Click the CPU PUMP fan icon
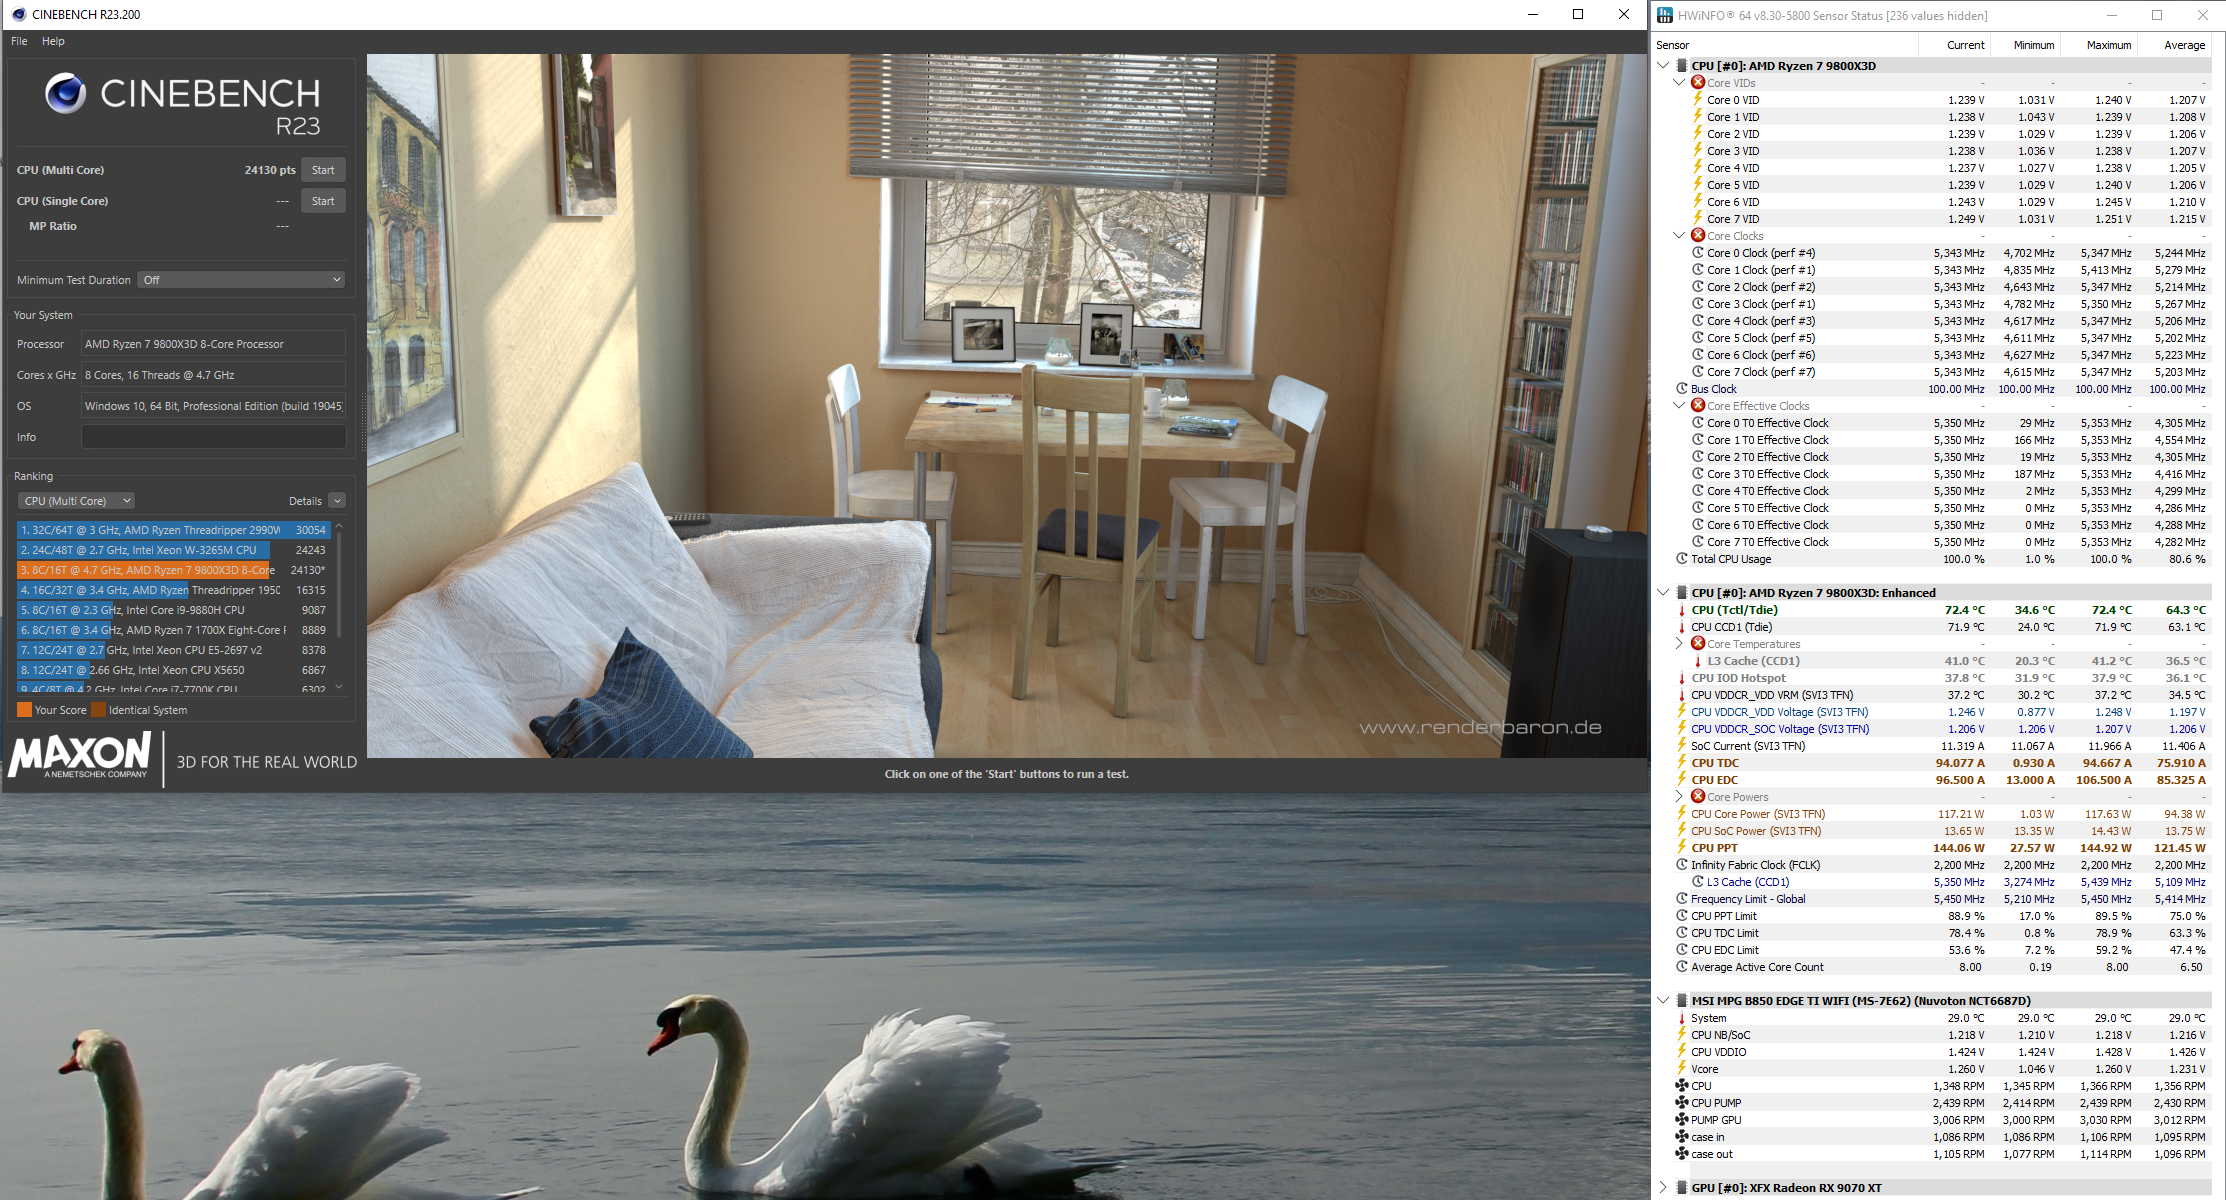This screenshot has height=1200, width=2226. (1682, 1103)
